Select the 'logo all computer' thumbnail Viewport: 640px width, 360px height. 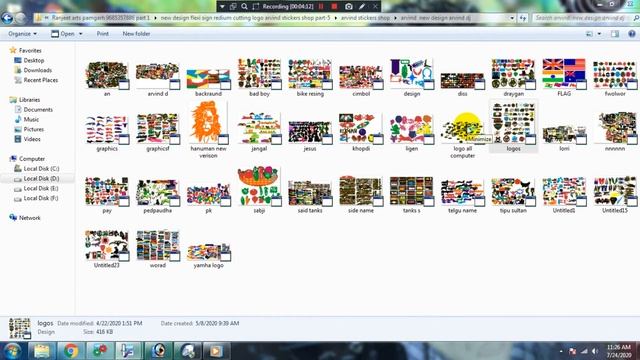(463, 129)
